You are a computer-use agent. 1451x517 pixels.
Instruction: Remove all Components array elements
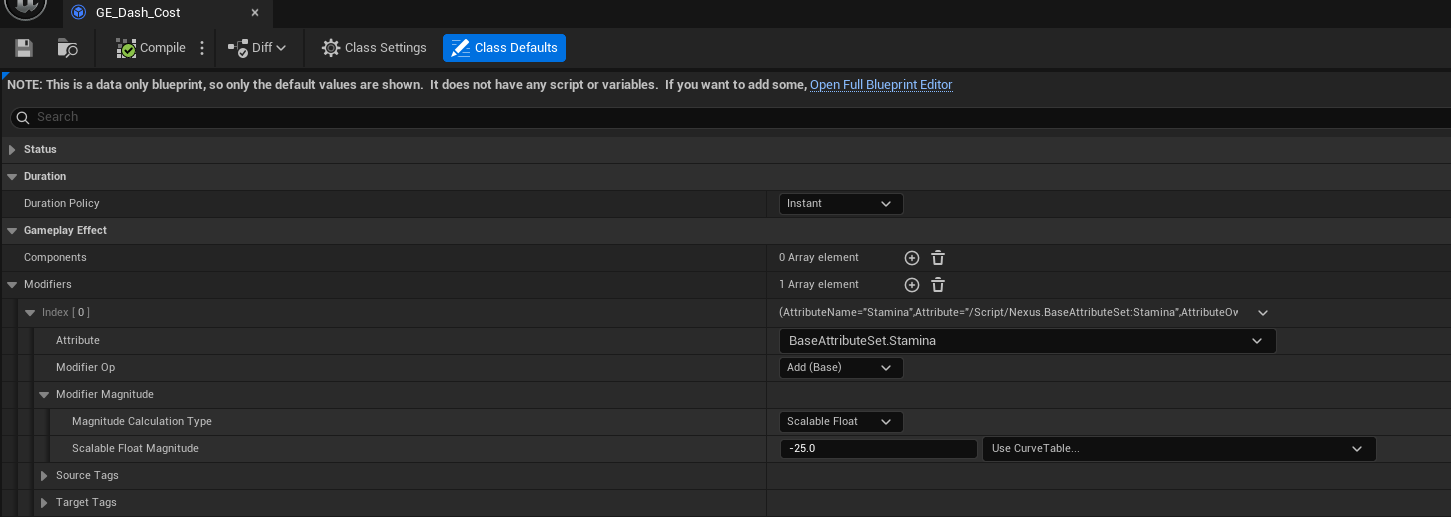(938, 258)
